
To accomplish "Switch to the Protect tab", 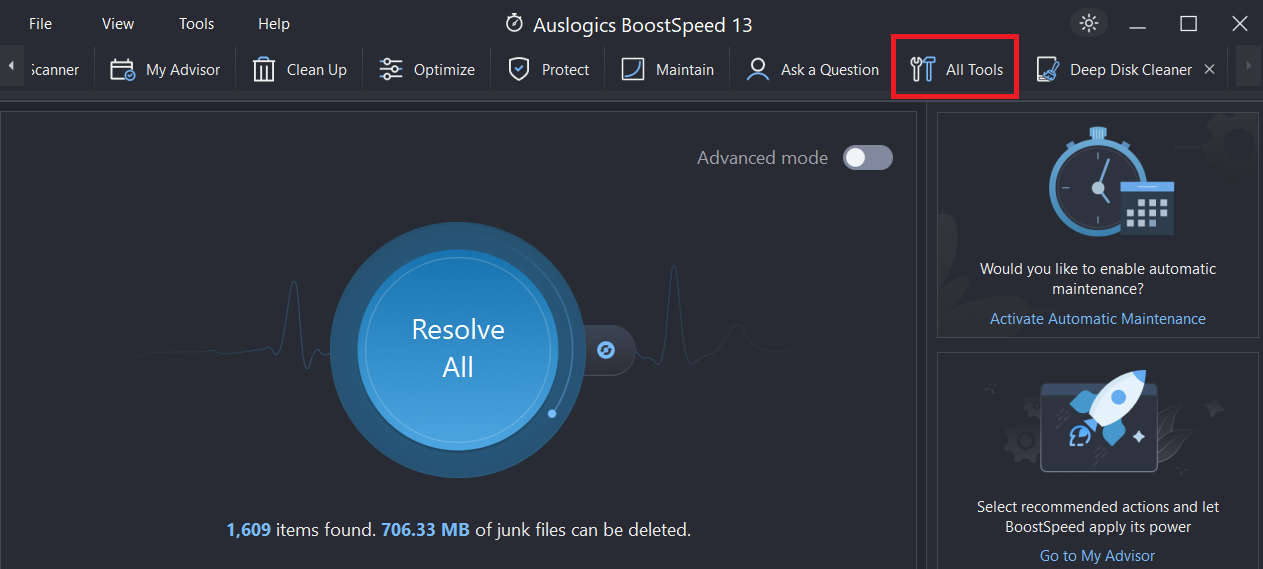I will (x=548, y=69).
